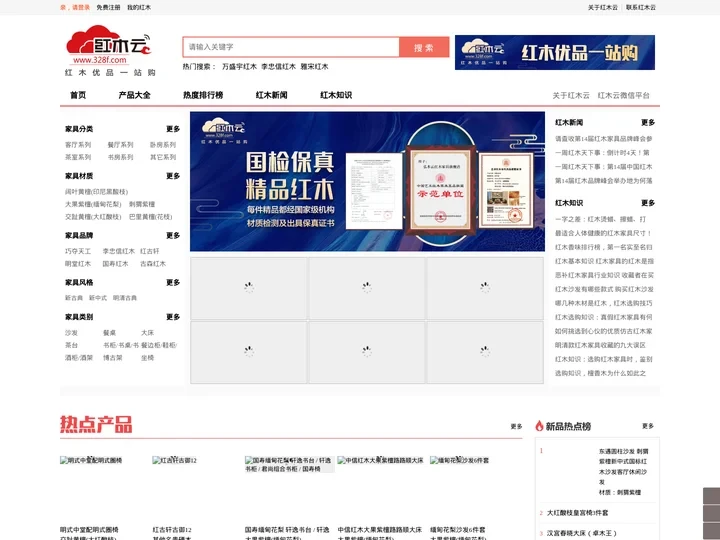Open article 红木香味排行榜

click(x=603, y=247)
